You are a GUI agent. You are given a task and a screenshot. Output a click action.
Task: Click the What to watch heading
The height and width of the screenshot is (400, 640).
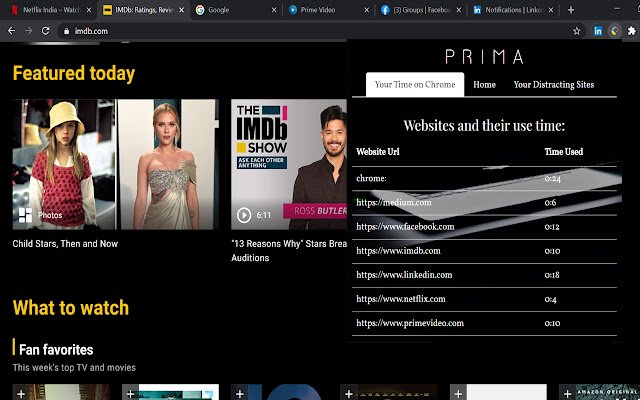click(71, 308)
